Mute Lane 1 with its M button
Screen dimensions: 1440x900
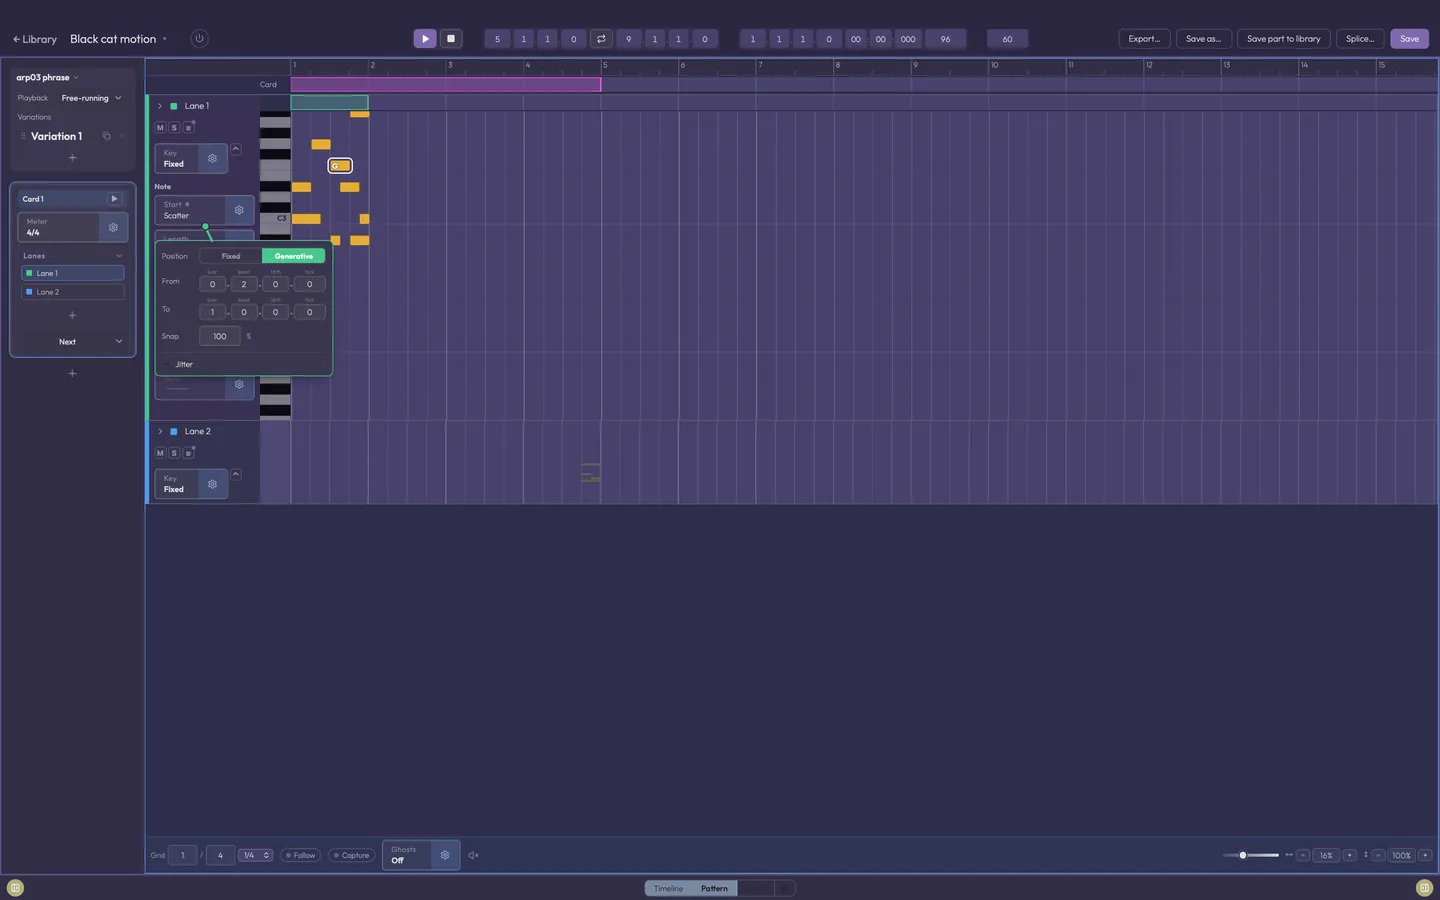coord(160,128)
